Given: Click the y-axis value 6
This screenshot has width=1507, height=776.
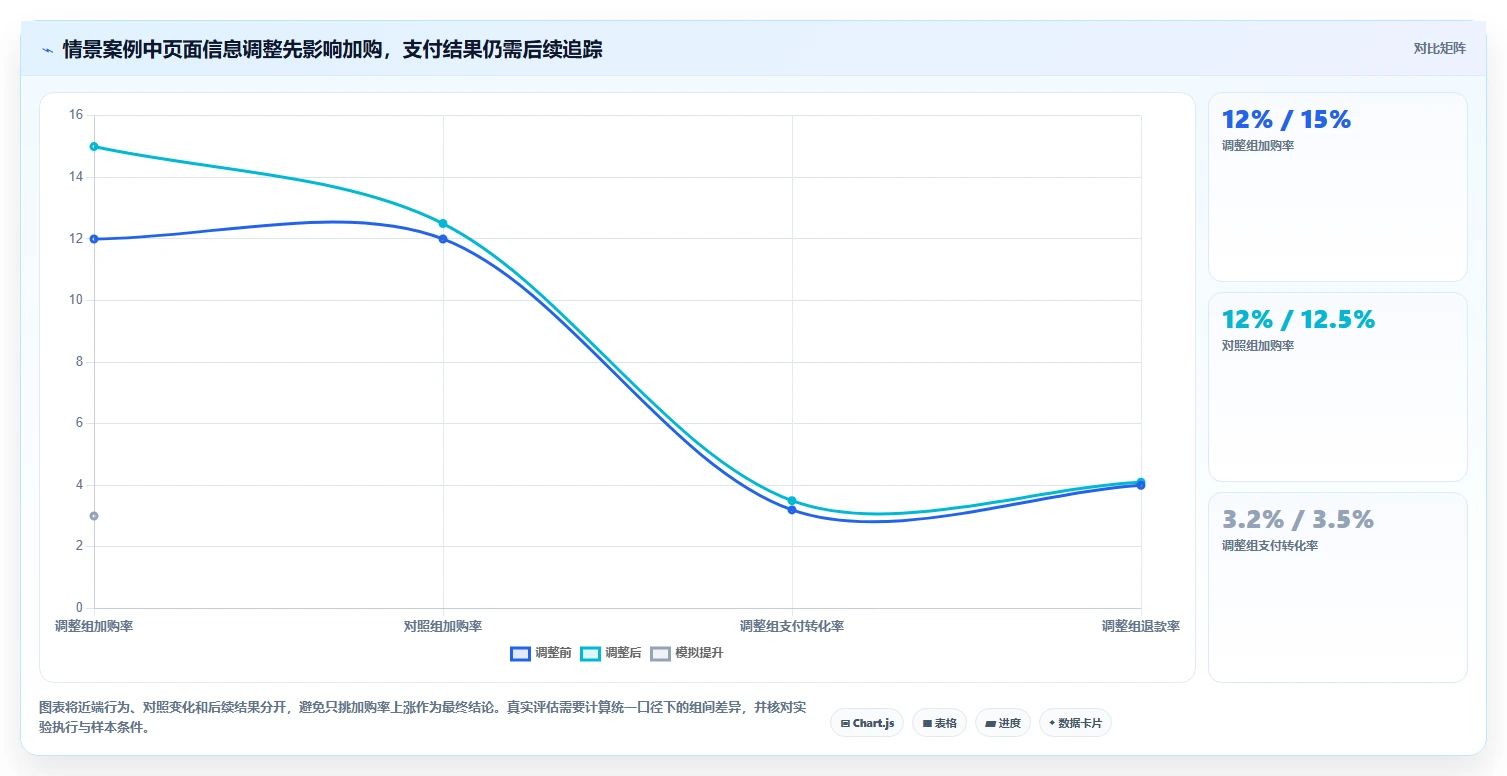Looking at the screenshot, I should [x=79, y=423].
